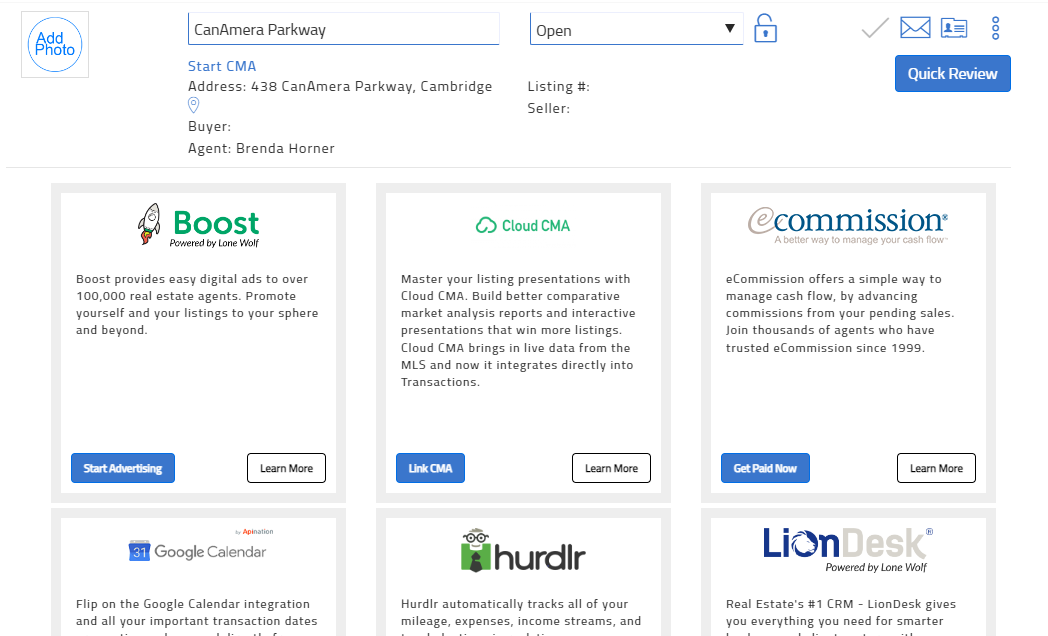This screenshot has height=636, width=1048.
Task: Click the Add Photo circle
Action: point(55,44)
